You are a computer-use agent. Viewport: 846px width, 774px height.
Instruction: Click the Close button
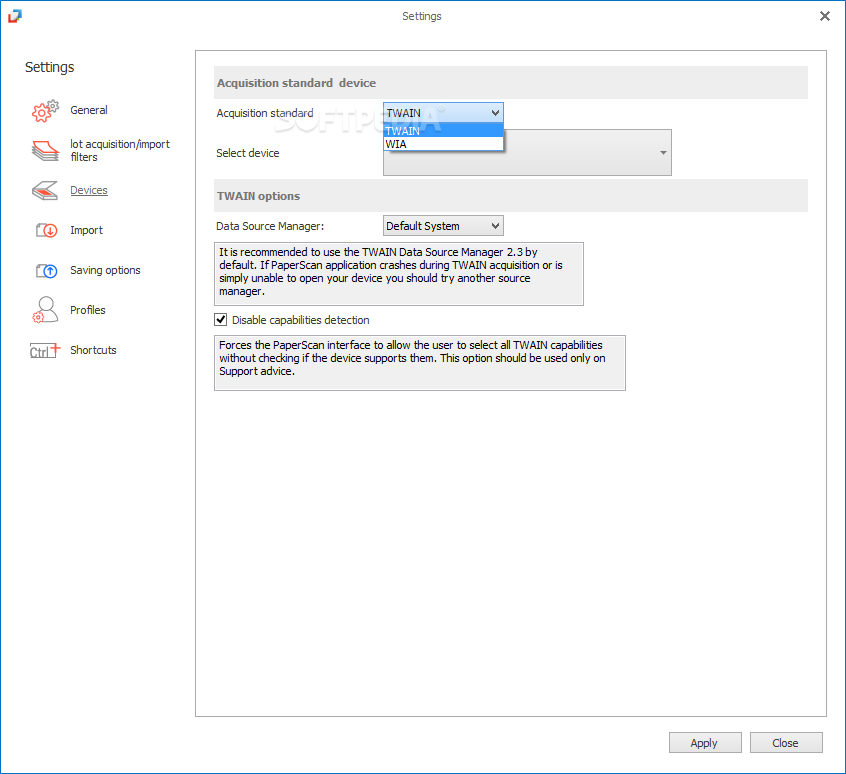point(786,743)
